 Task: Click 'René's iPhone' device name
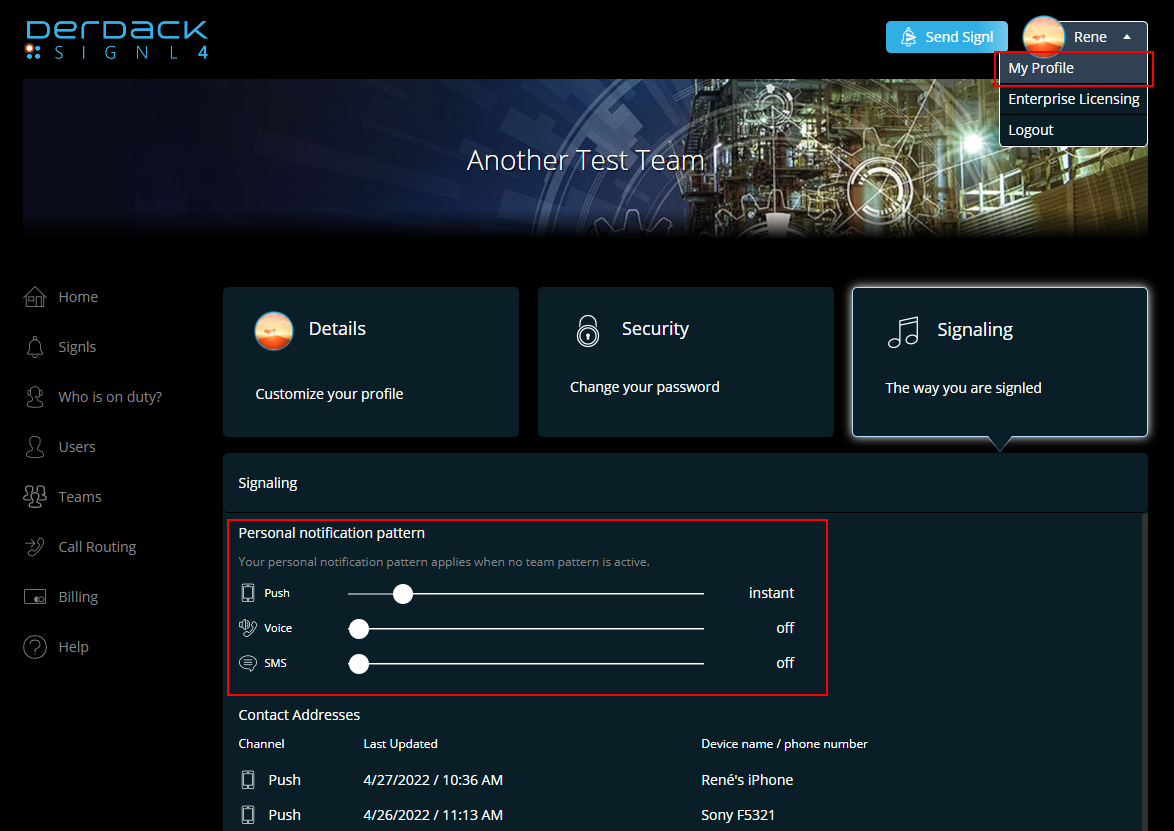pyautogui.click(x=746, y=780)
